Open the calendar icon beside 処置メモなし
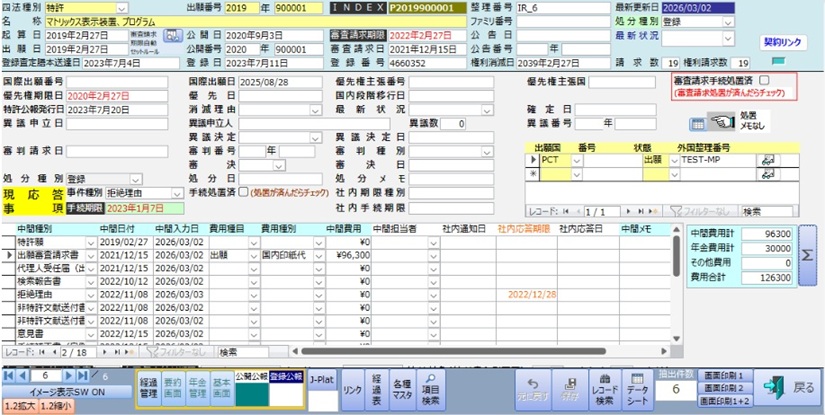825x415 pixels. coord(697,124)
